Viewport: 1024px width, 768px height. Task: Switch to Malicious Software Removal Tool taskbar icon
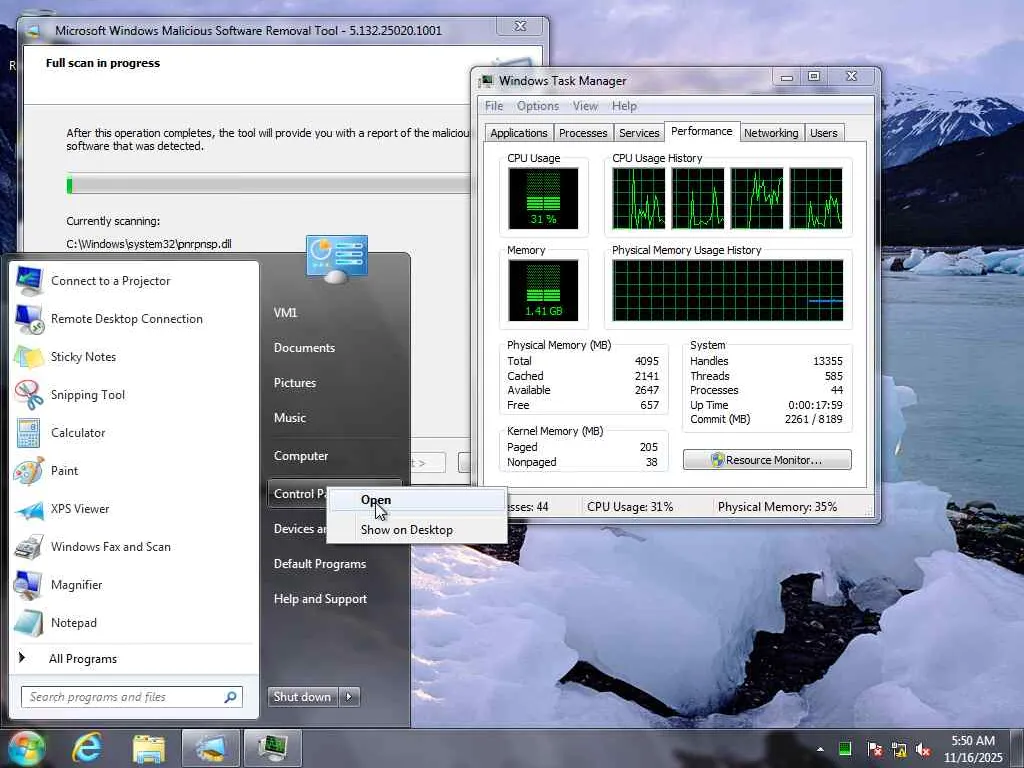tap(210, 748)
